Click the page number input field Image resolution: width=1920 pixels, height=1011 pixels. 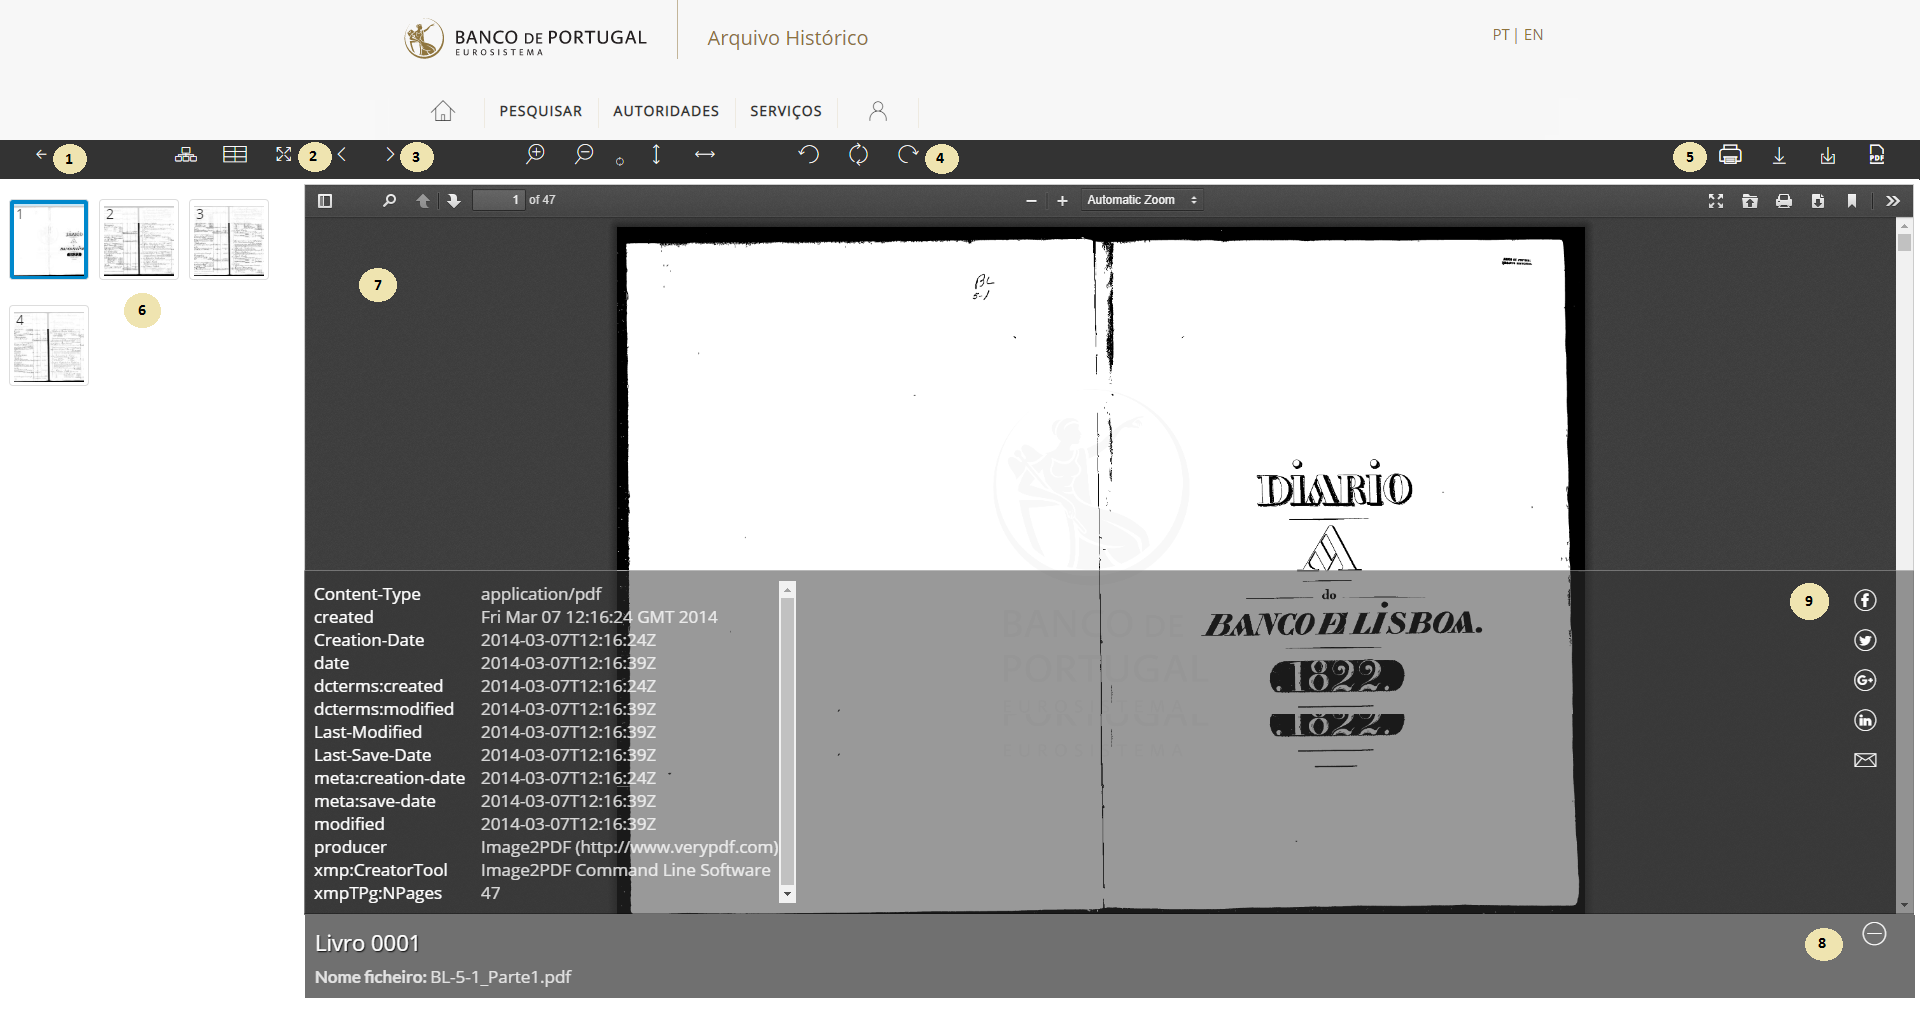(x=498, y=200)
